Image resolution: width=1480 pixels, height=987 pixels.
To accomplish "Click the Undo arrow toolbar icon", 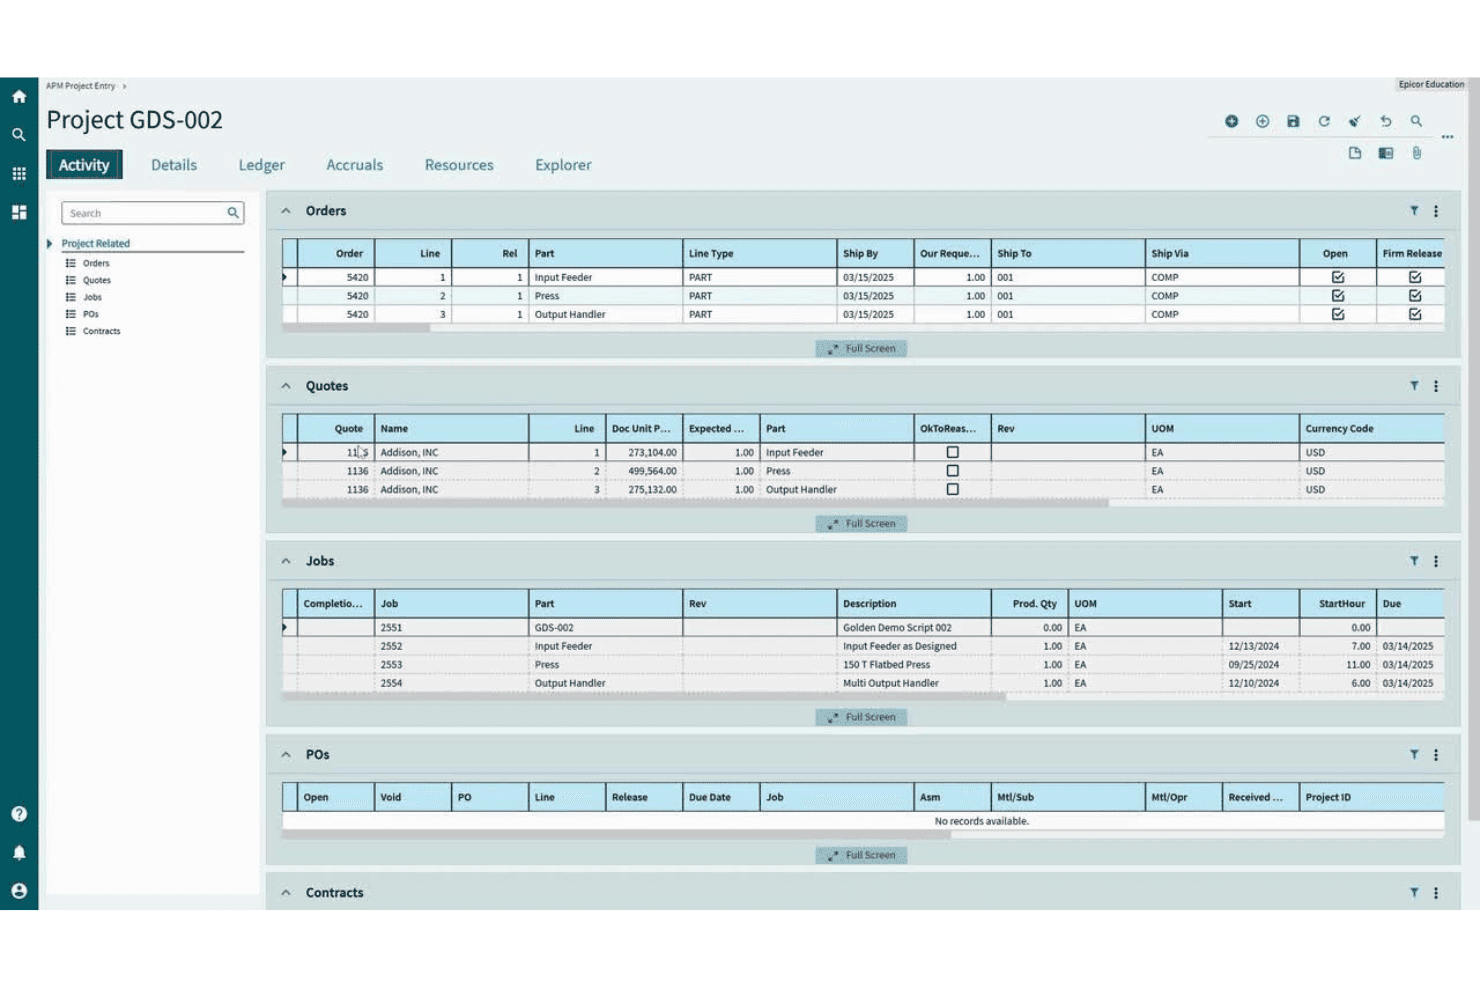I will [1386, 121].
